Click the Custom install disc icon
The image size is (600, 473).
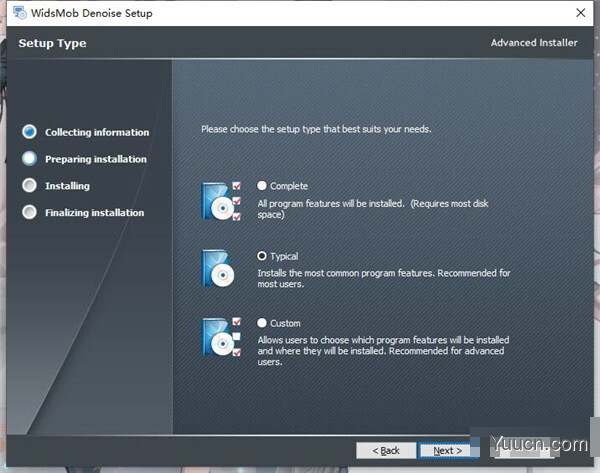pyautogui.click(x=222, y=337)
